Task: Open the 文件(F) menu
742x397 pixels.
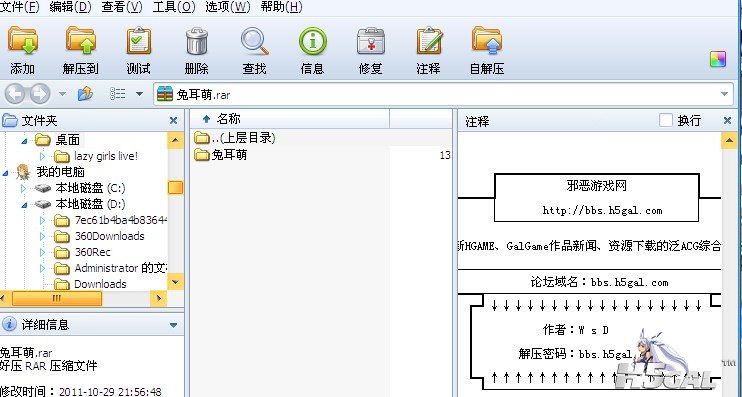Action: pyautogui.click(x=20, y=7)
